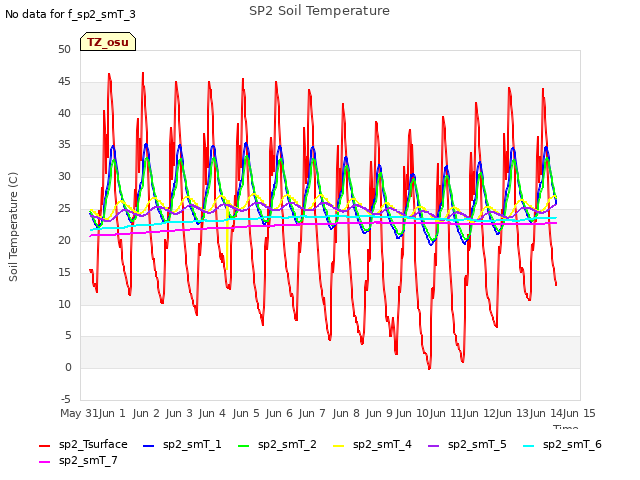The image size is (640, 480).
Task: Click the chart title SP2 Soil Temperature
Action: point(319,11)
